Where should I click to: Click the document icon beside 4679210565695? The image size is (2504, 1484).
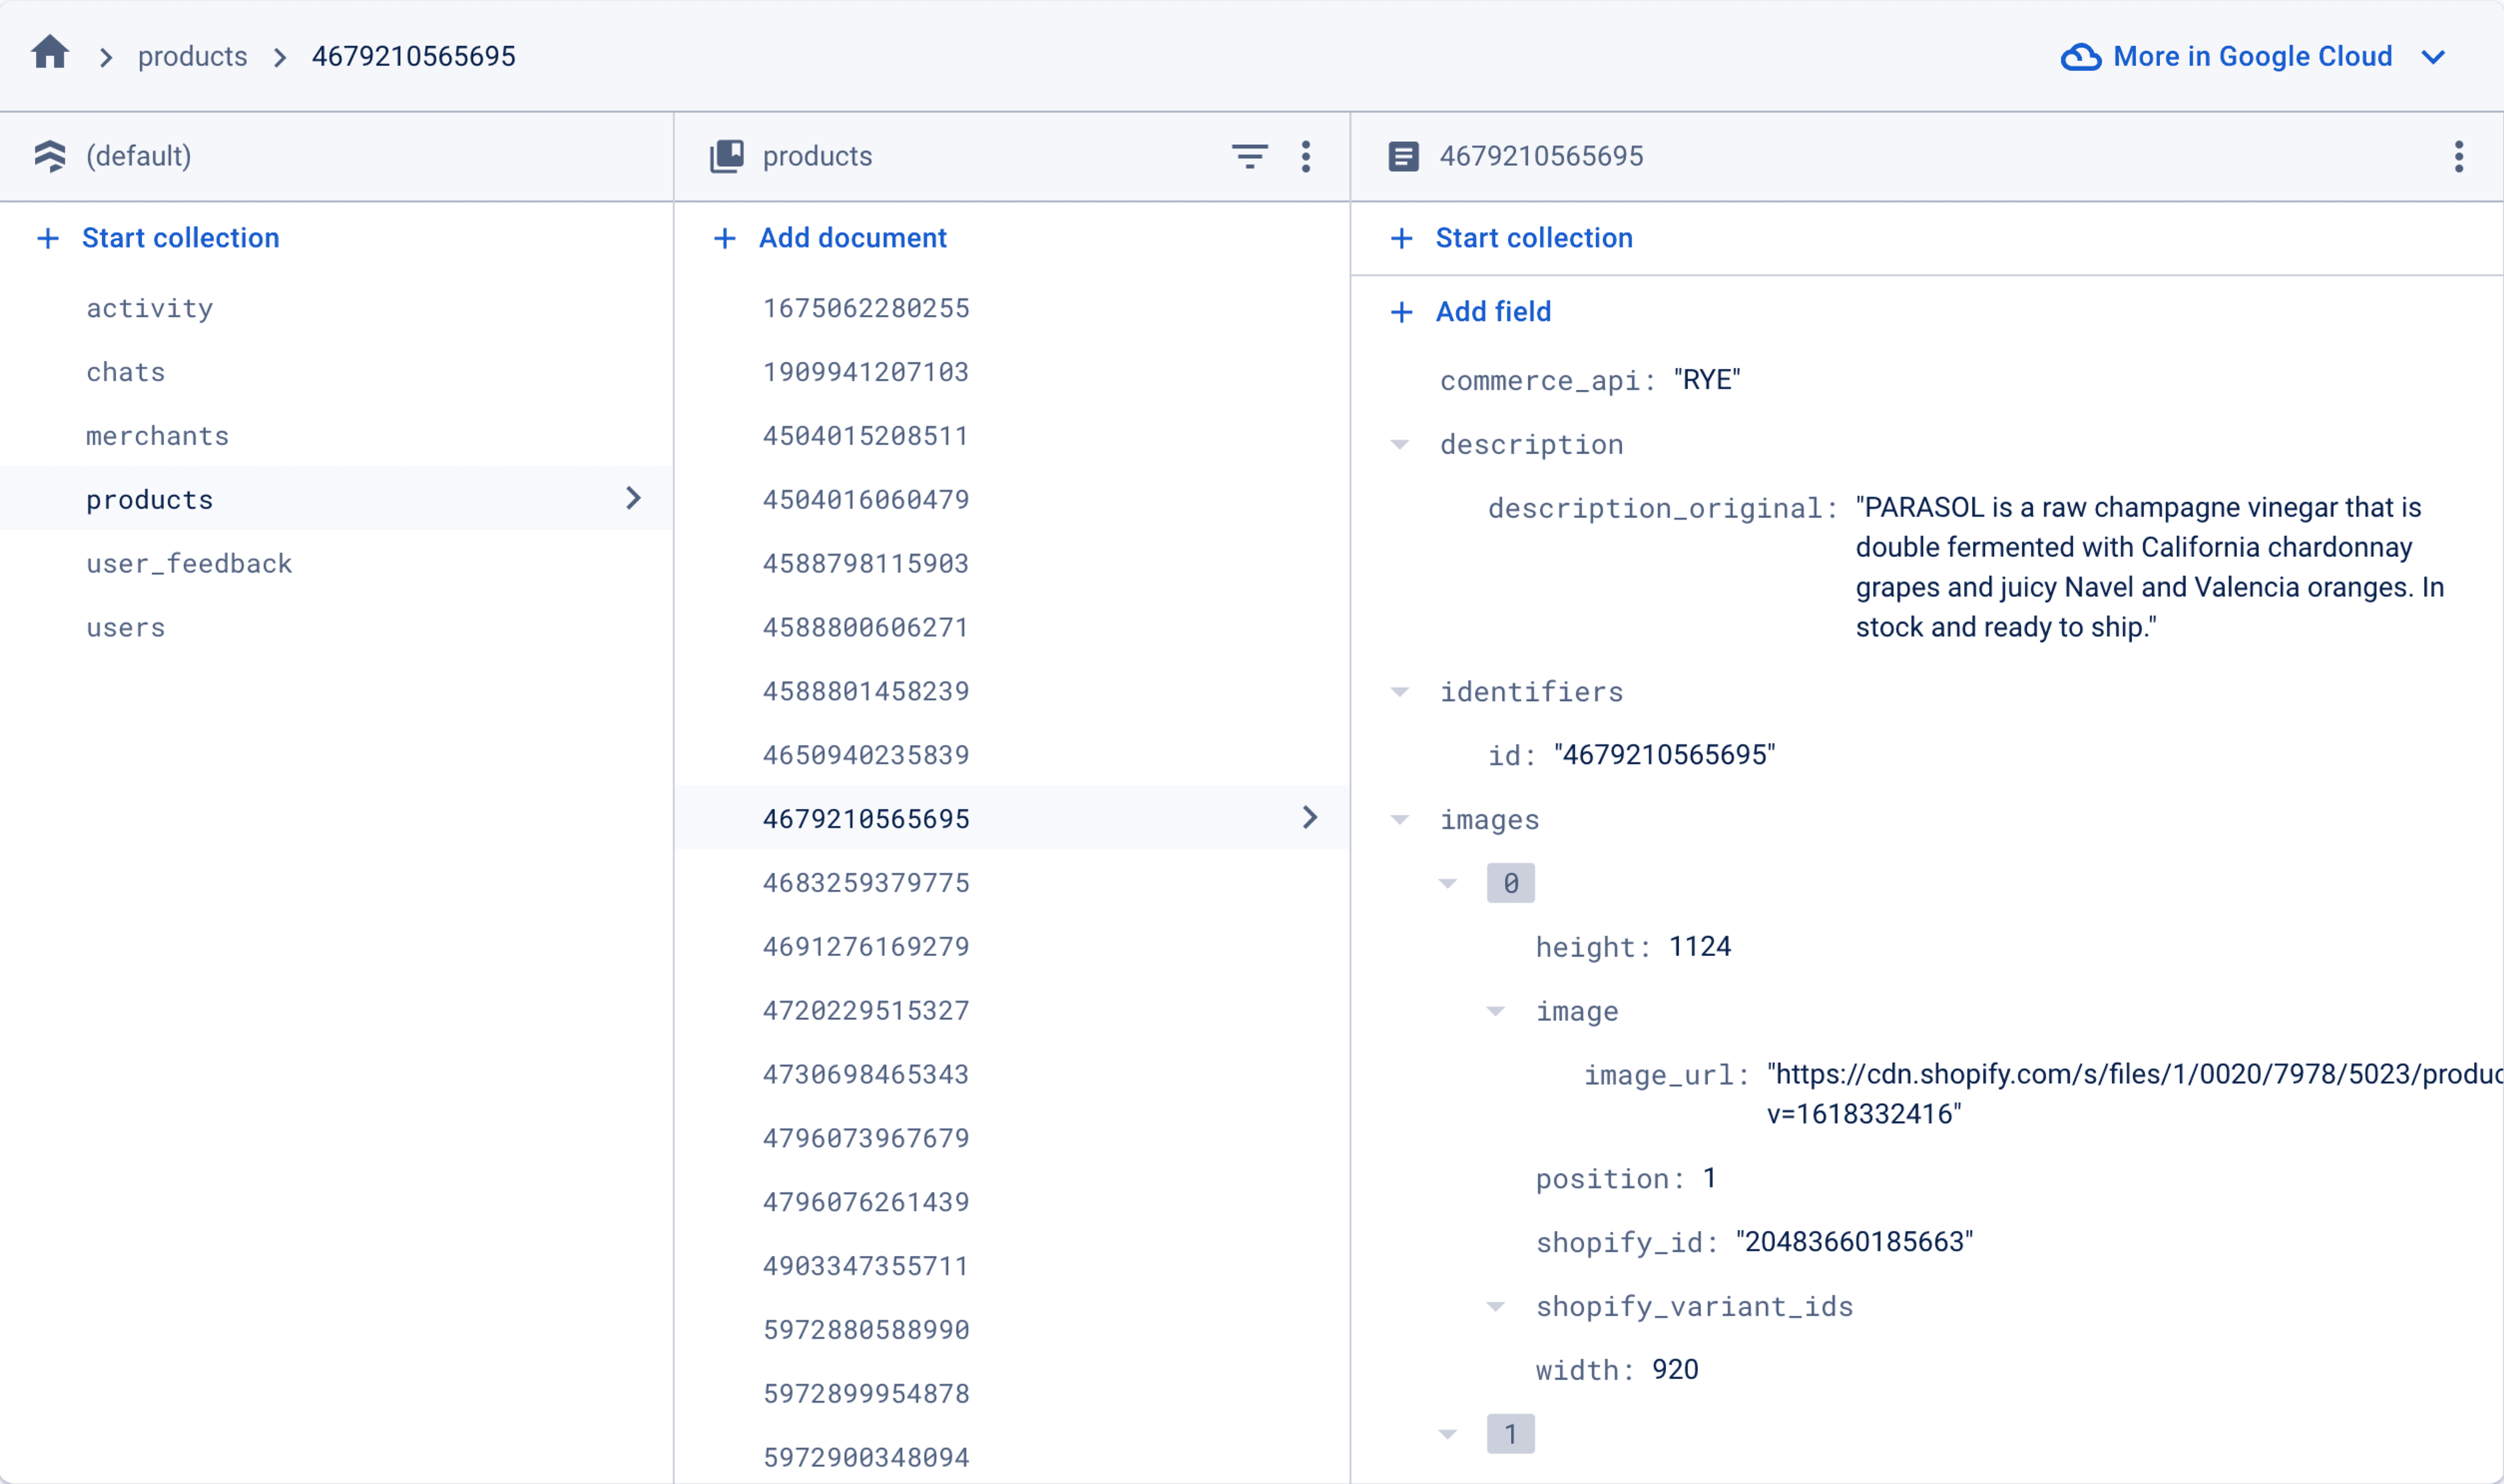click(1403, 156)
